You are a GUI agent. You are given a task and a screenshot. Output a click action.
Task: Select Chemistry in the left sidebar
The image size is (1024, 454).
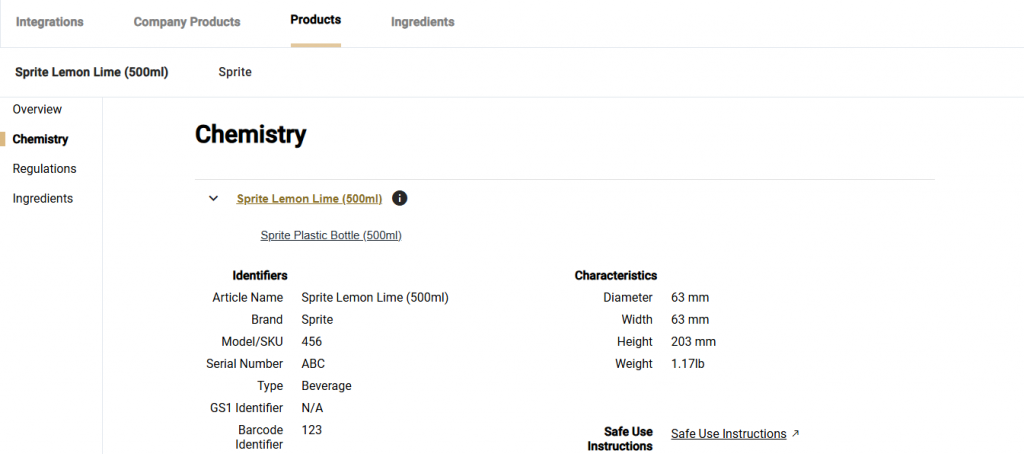pyautogui.click(x=40, y=139)
